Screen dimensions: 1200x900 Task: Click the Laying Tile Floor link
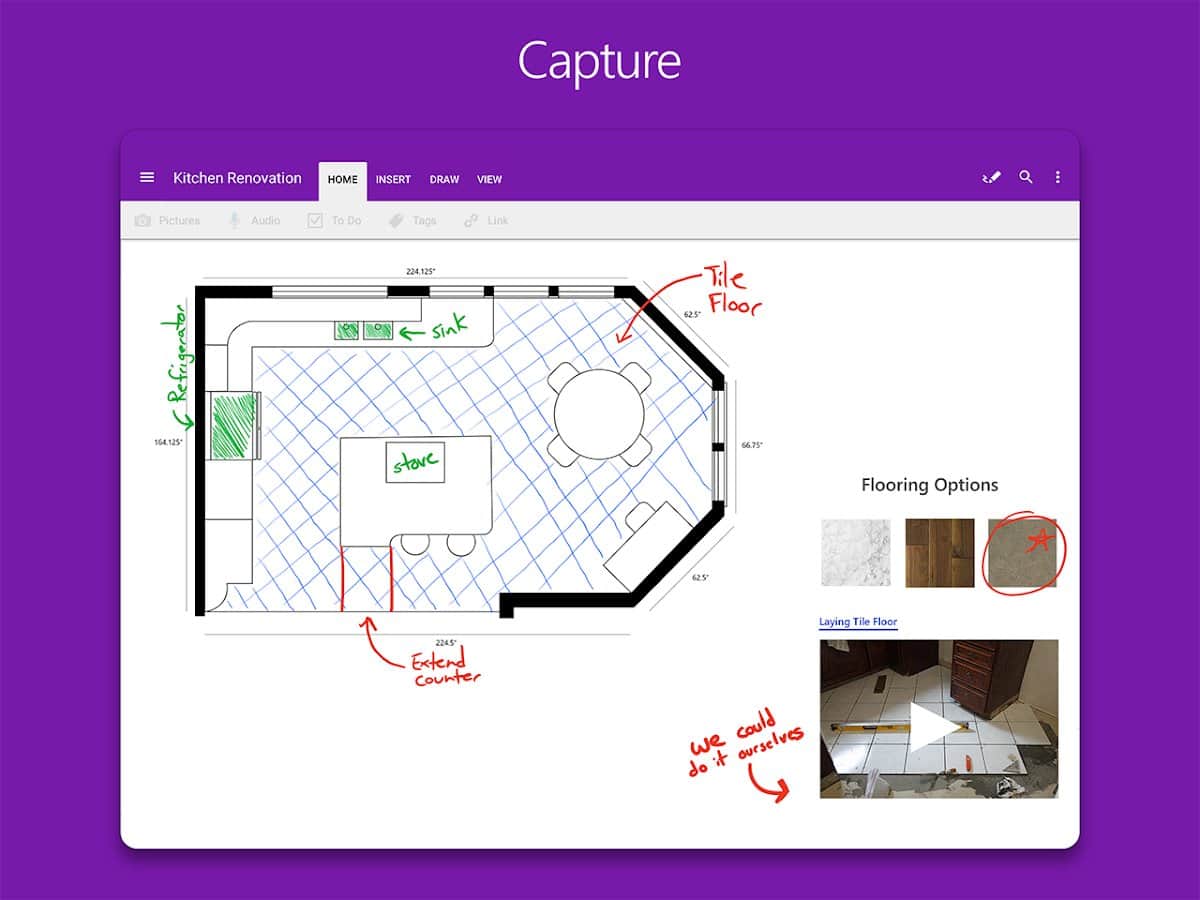pos(858,622)
